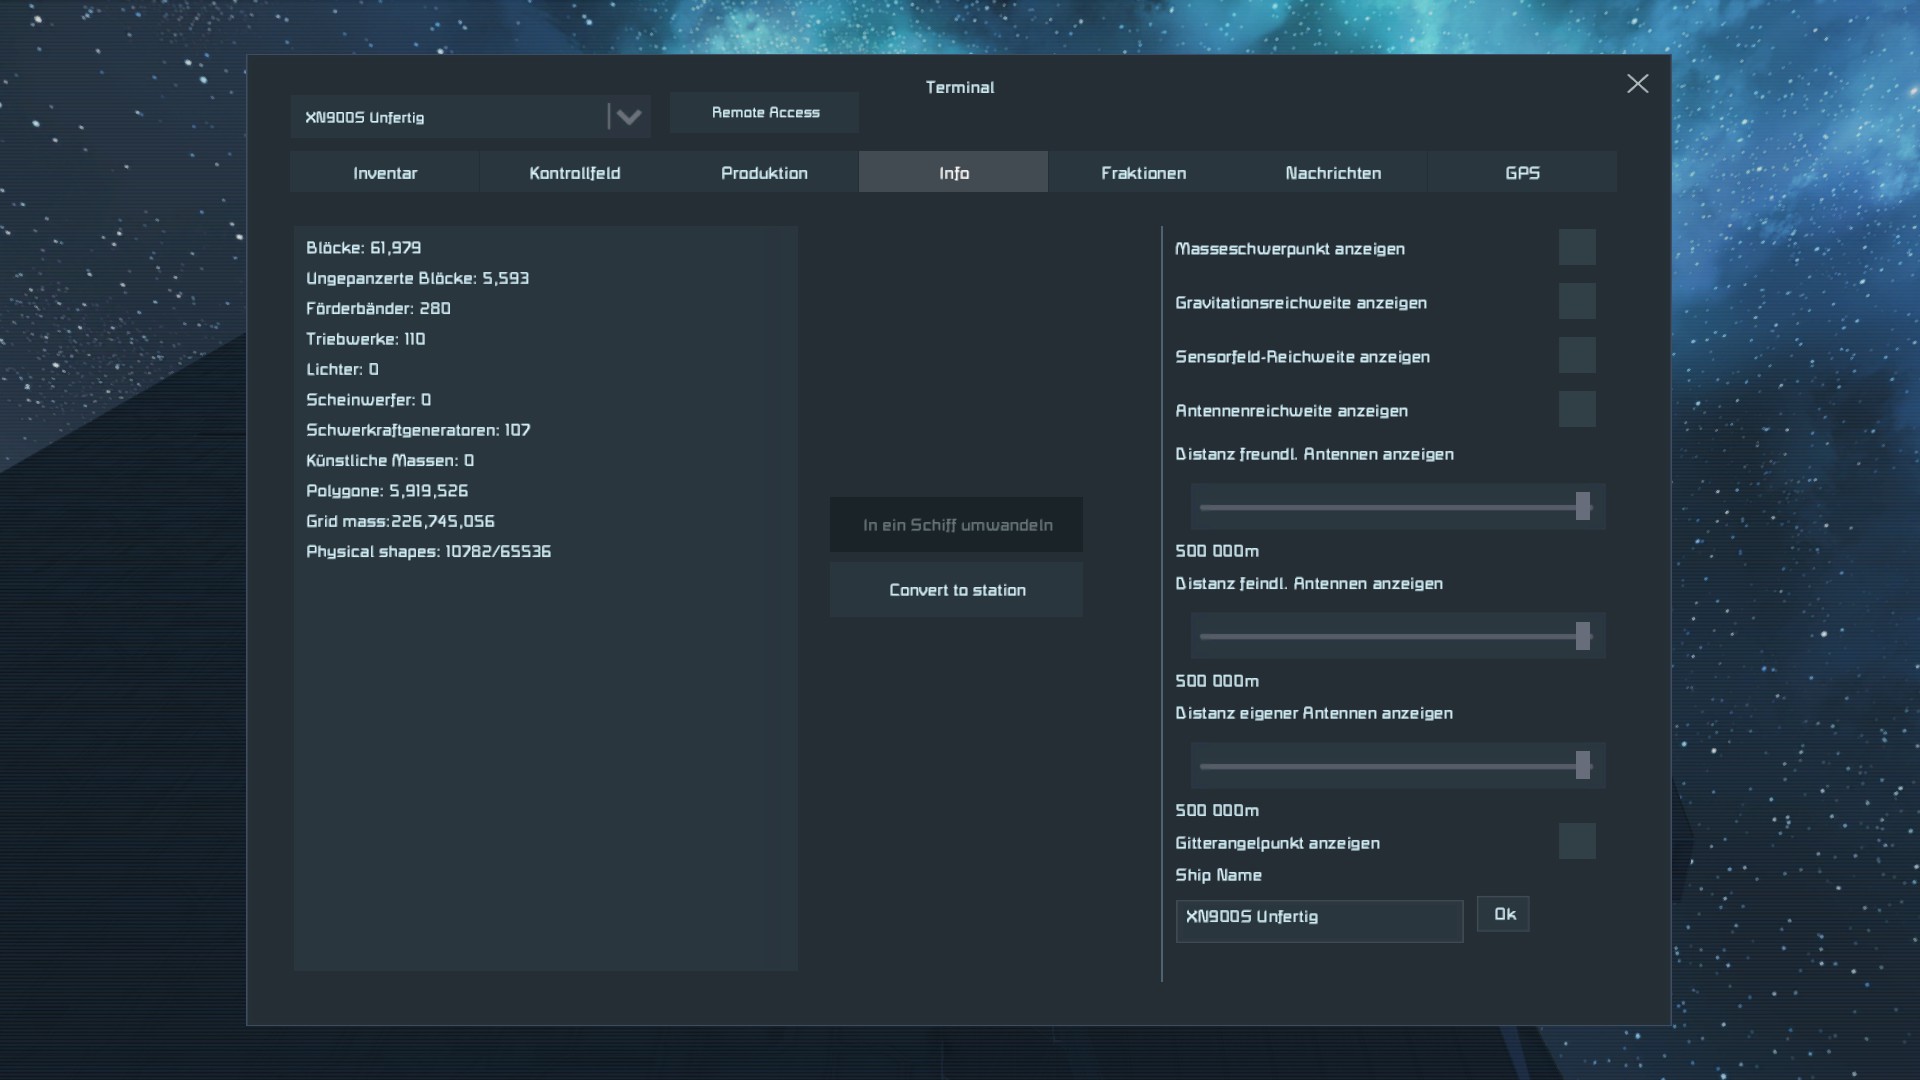Expand the XN9005 Unfertig grid dropdown
The height and width of the screenshot is (1080, 1920).
(x=628, y=117)
